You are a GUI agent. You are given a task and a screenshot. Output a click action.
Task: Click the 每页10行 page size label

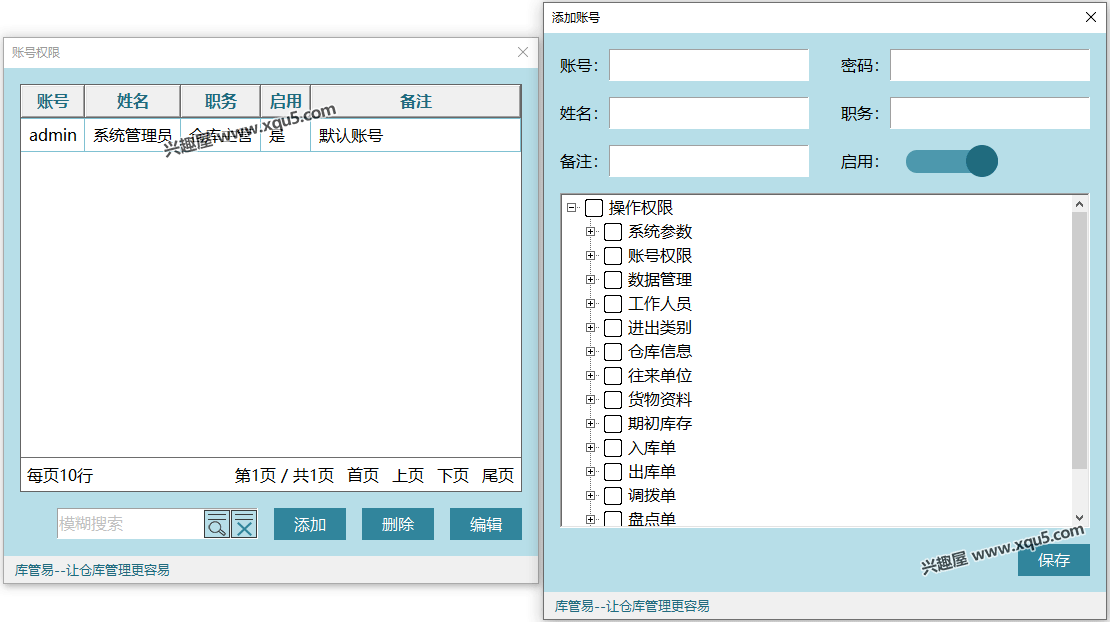60,476
